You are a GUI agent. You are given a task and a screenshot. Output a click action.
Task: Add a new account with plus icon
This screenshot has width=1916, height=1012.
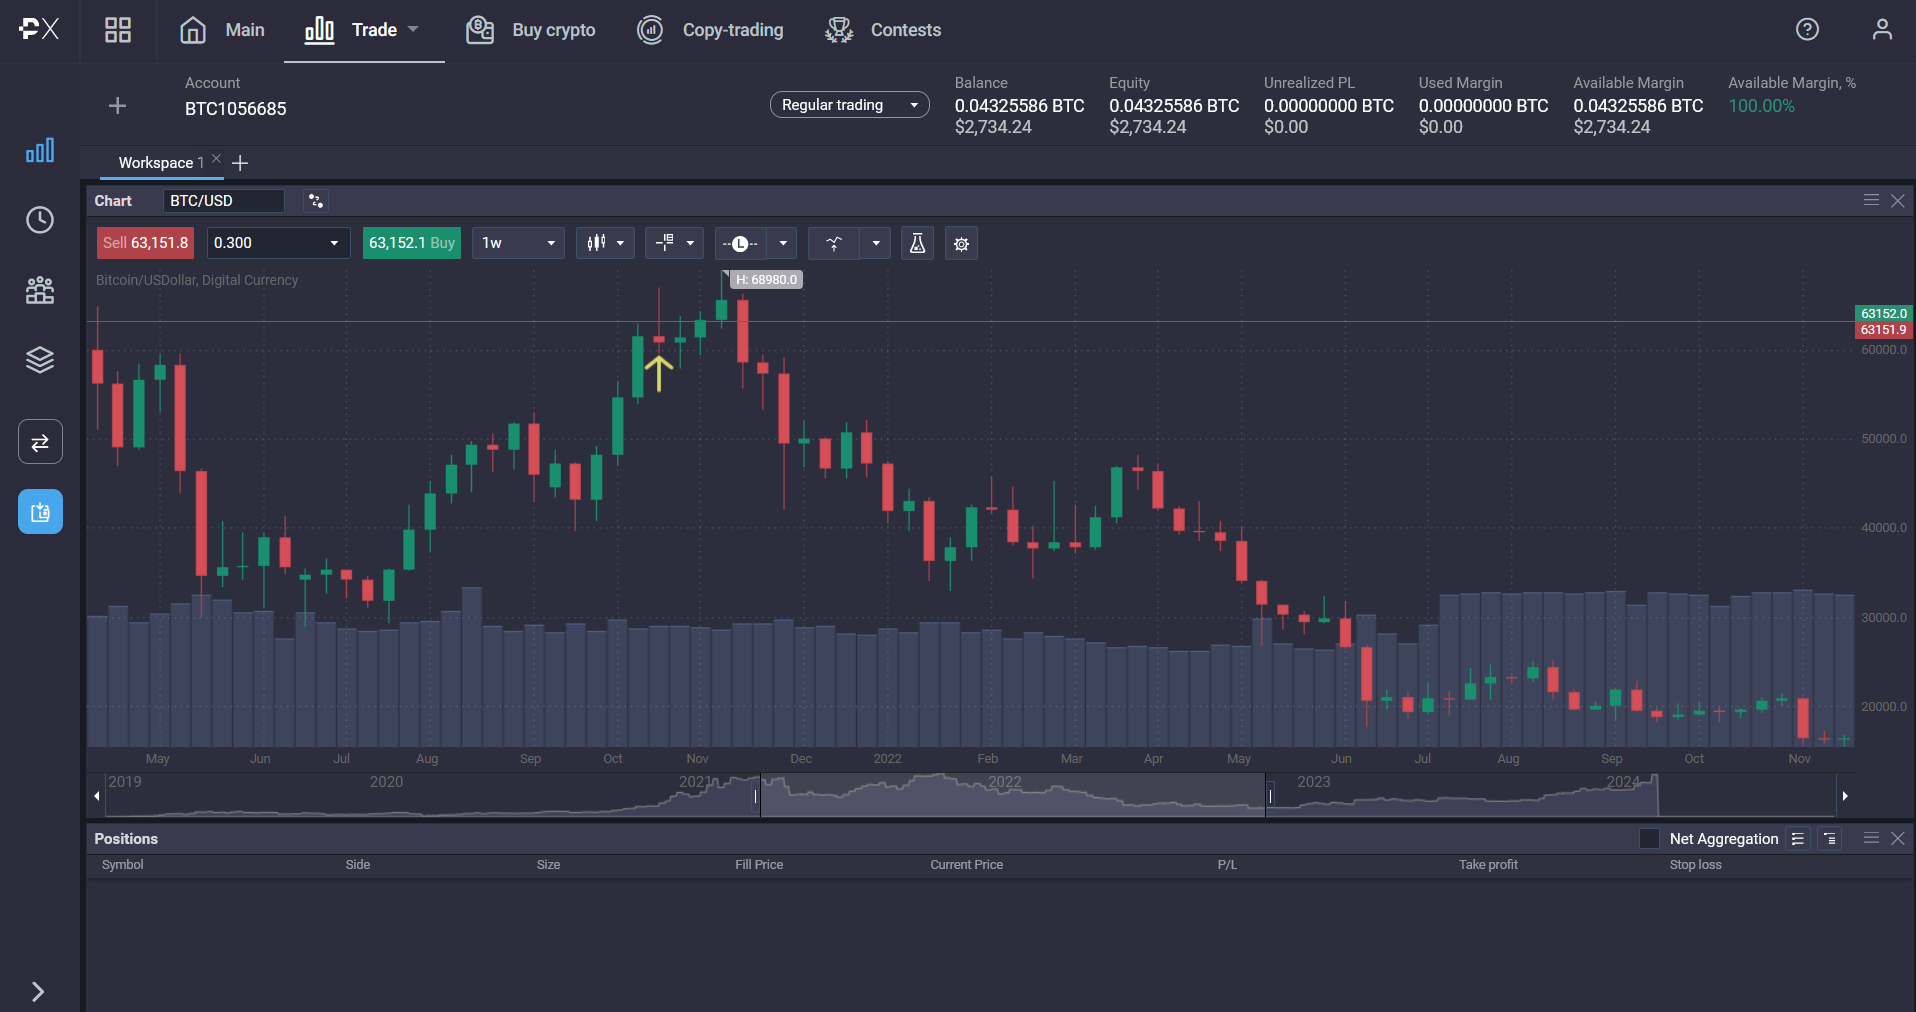point(117,106)
